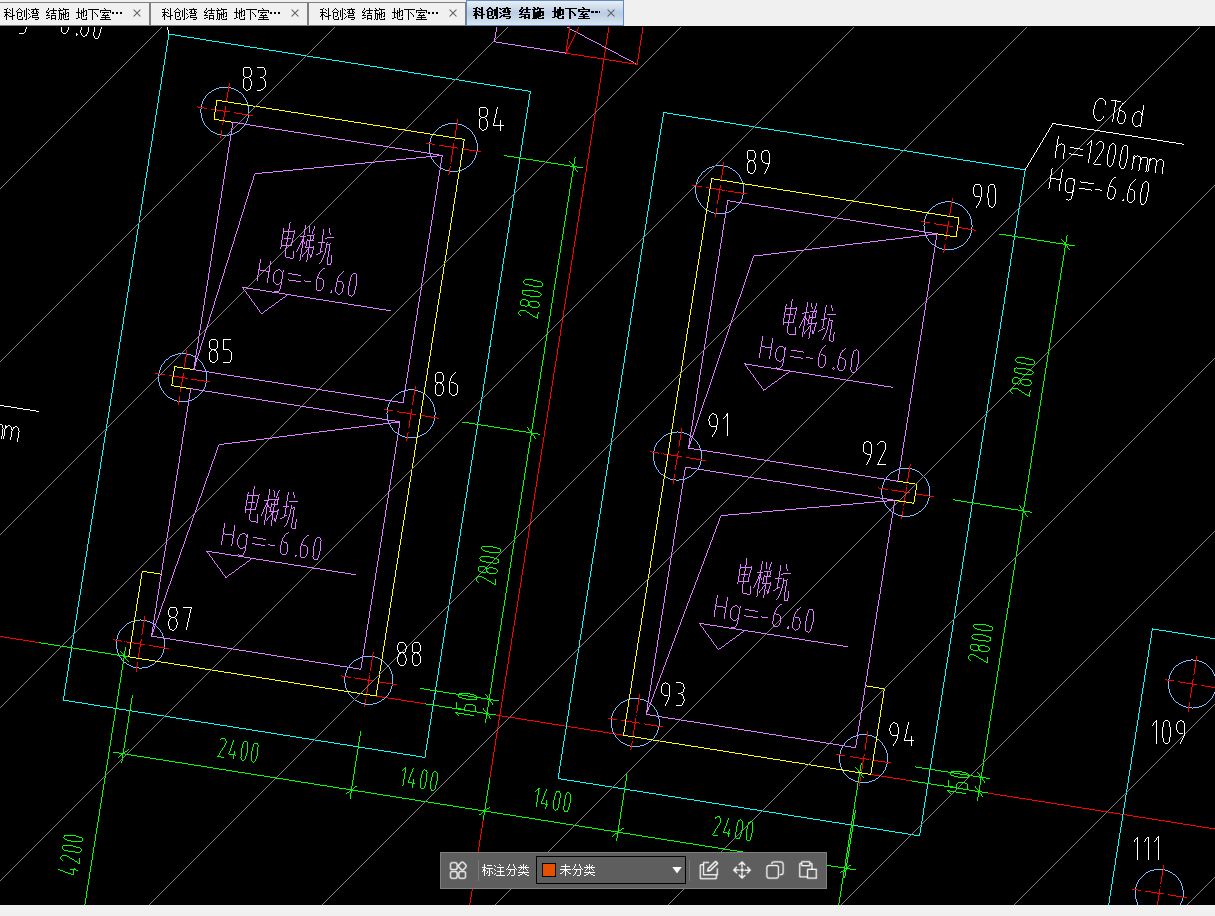Image resolution: width=1215 pixels, height=916 pixels.
Task: Close the active bold drawing tab
Action: 611,13
